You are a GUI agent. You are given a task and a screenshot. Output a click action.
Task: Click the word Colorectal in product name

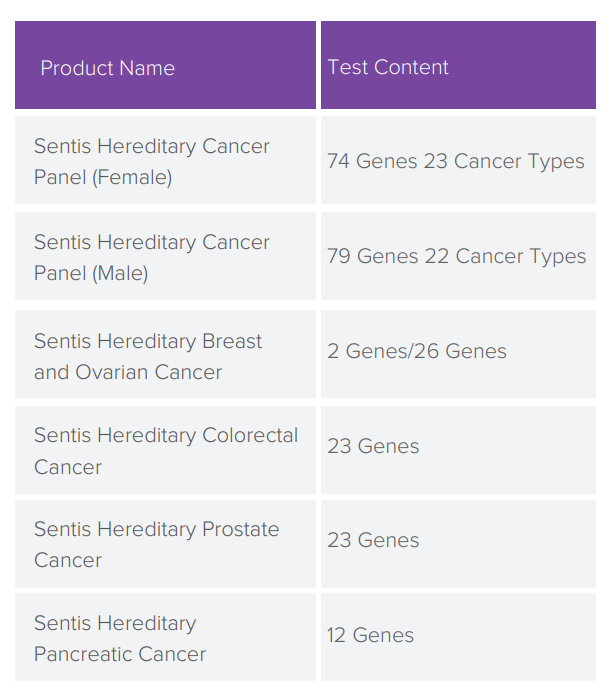[250, 436]
